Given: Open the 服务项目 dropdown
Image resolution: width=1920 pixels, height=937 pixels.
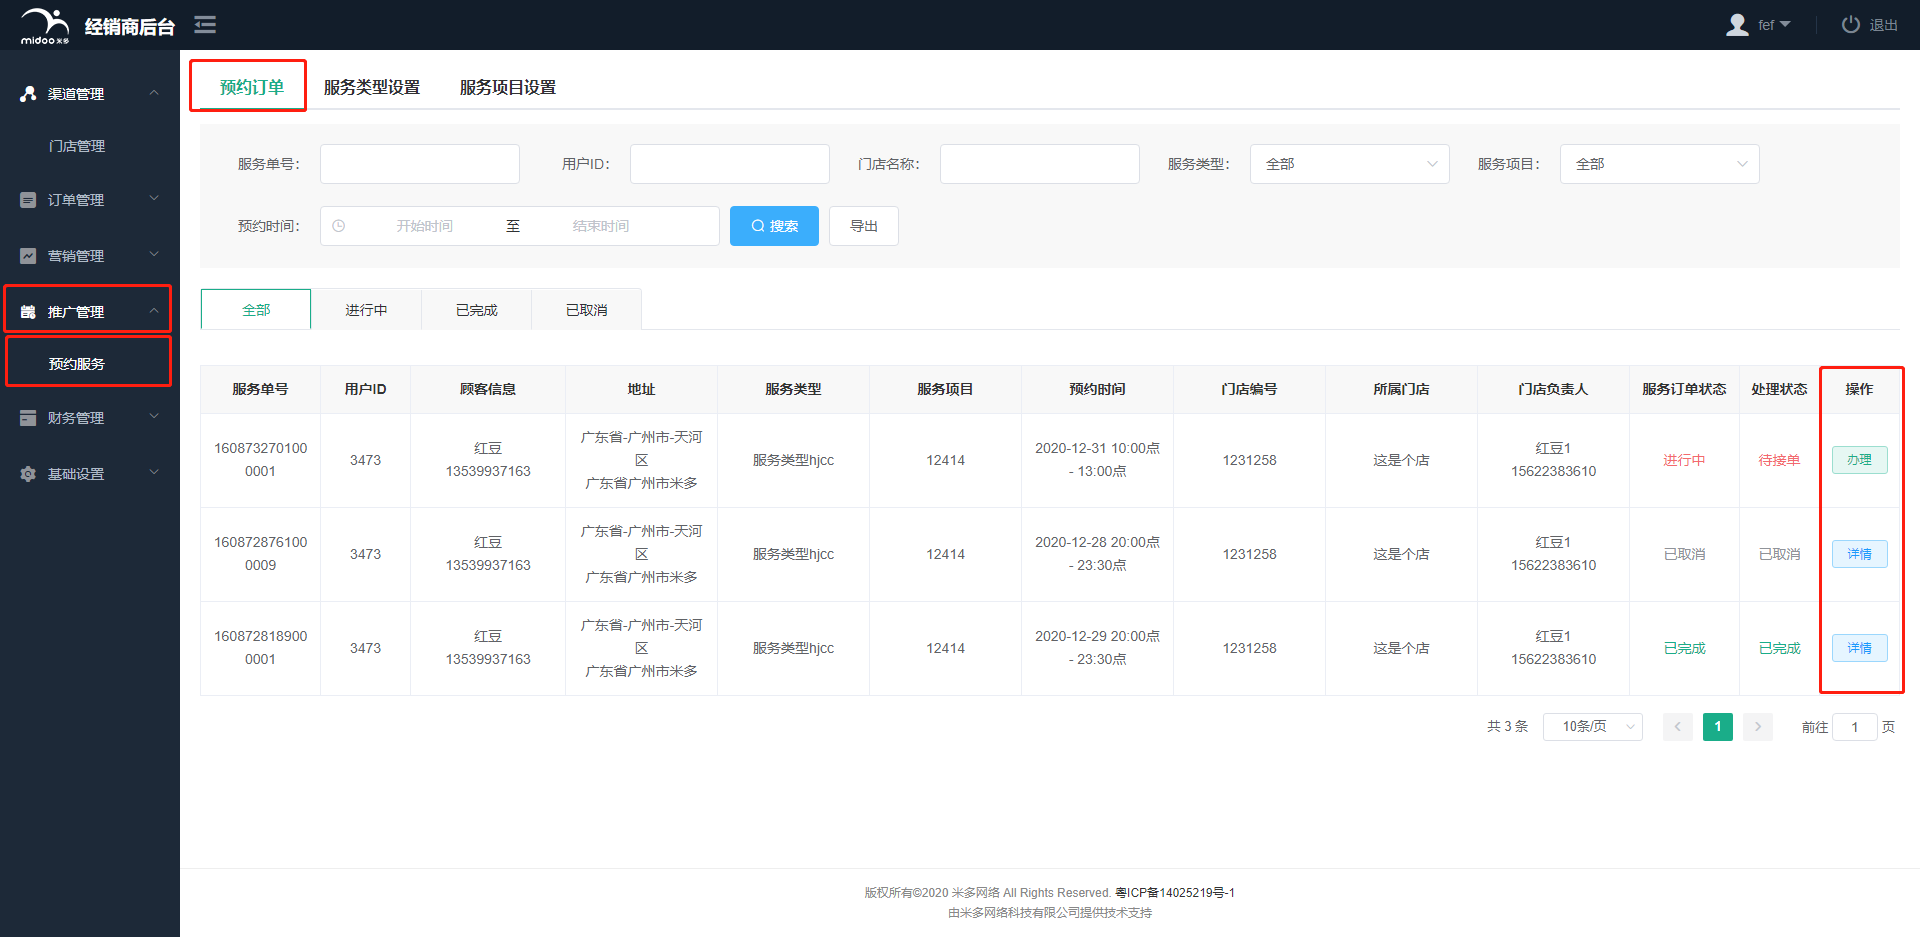Looking at the screenshot, I should (x=1659, y=164).
